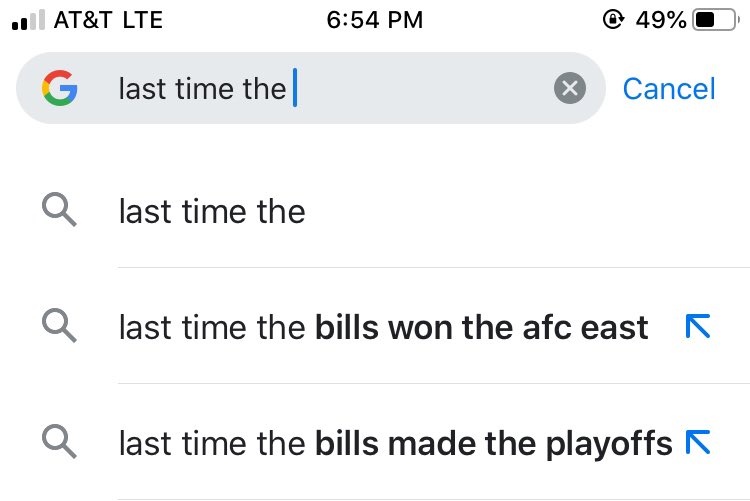
Task: Tap the AT&T carrier label
Action: [83, 20]
